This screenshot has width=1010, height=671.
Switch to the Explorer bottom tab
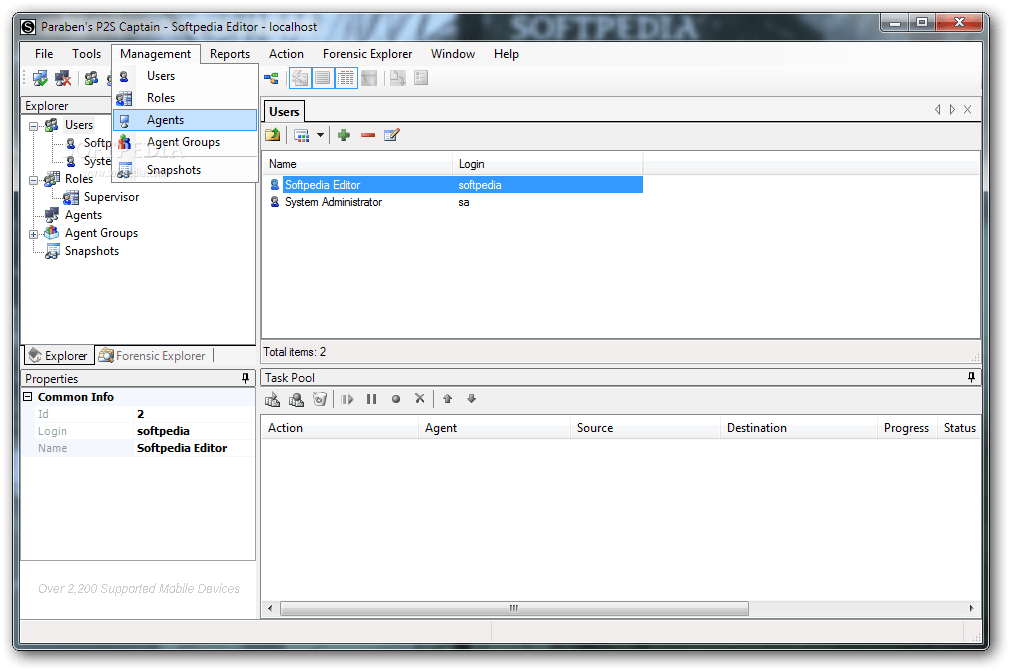59,355
